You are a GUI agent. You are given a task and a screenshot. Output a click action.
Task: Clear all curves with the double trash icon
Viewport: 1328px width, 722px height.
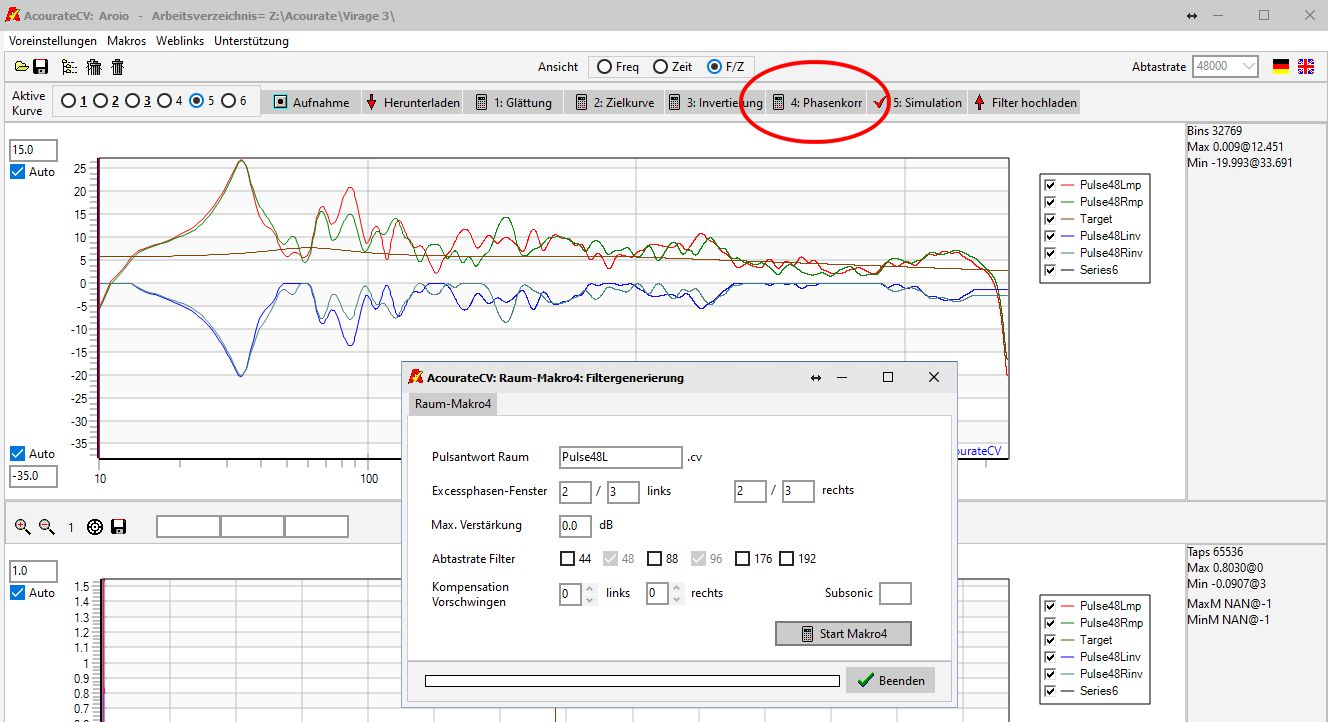pyautogui.click(x=94, y=67)
